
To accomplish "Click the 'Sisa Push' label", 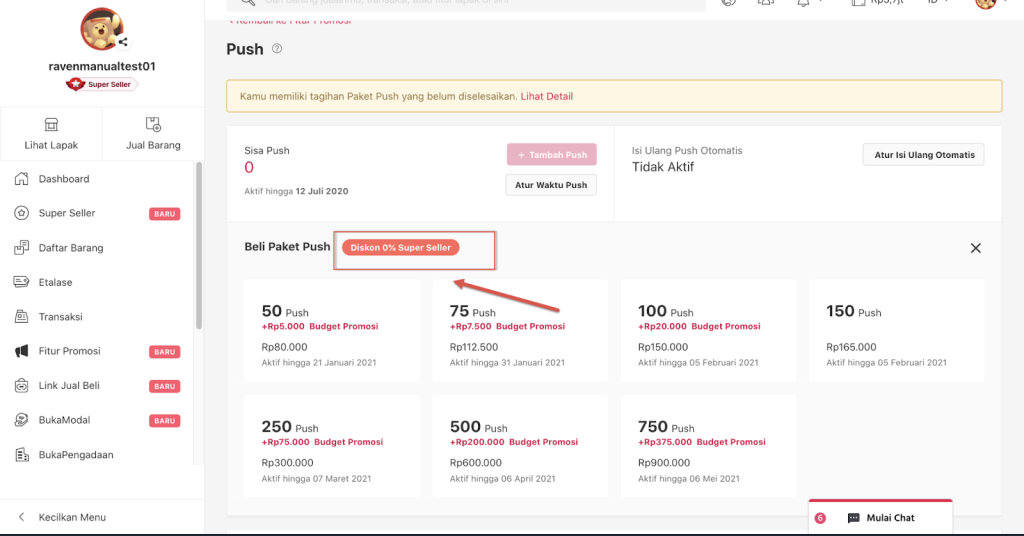I will tap(266, 150).
